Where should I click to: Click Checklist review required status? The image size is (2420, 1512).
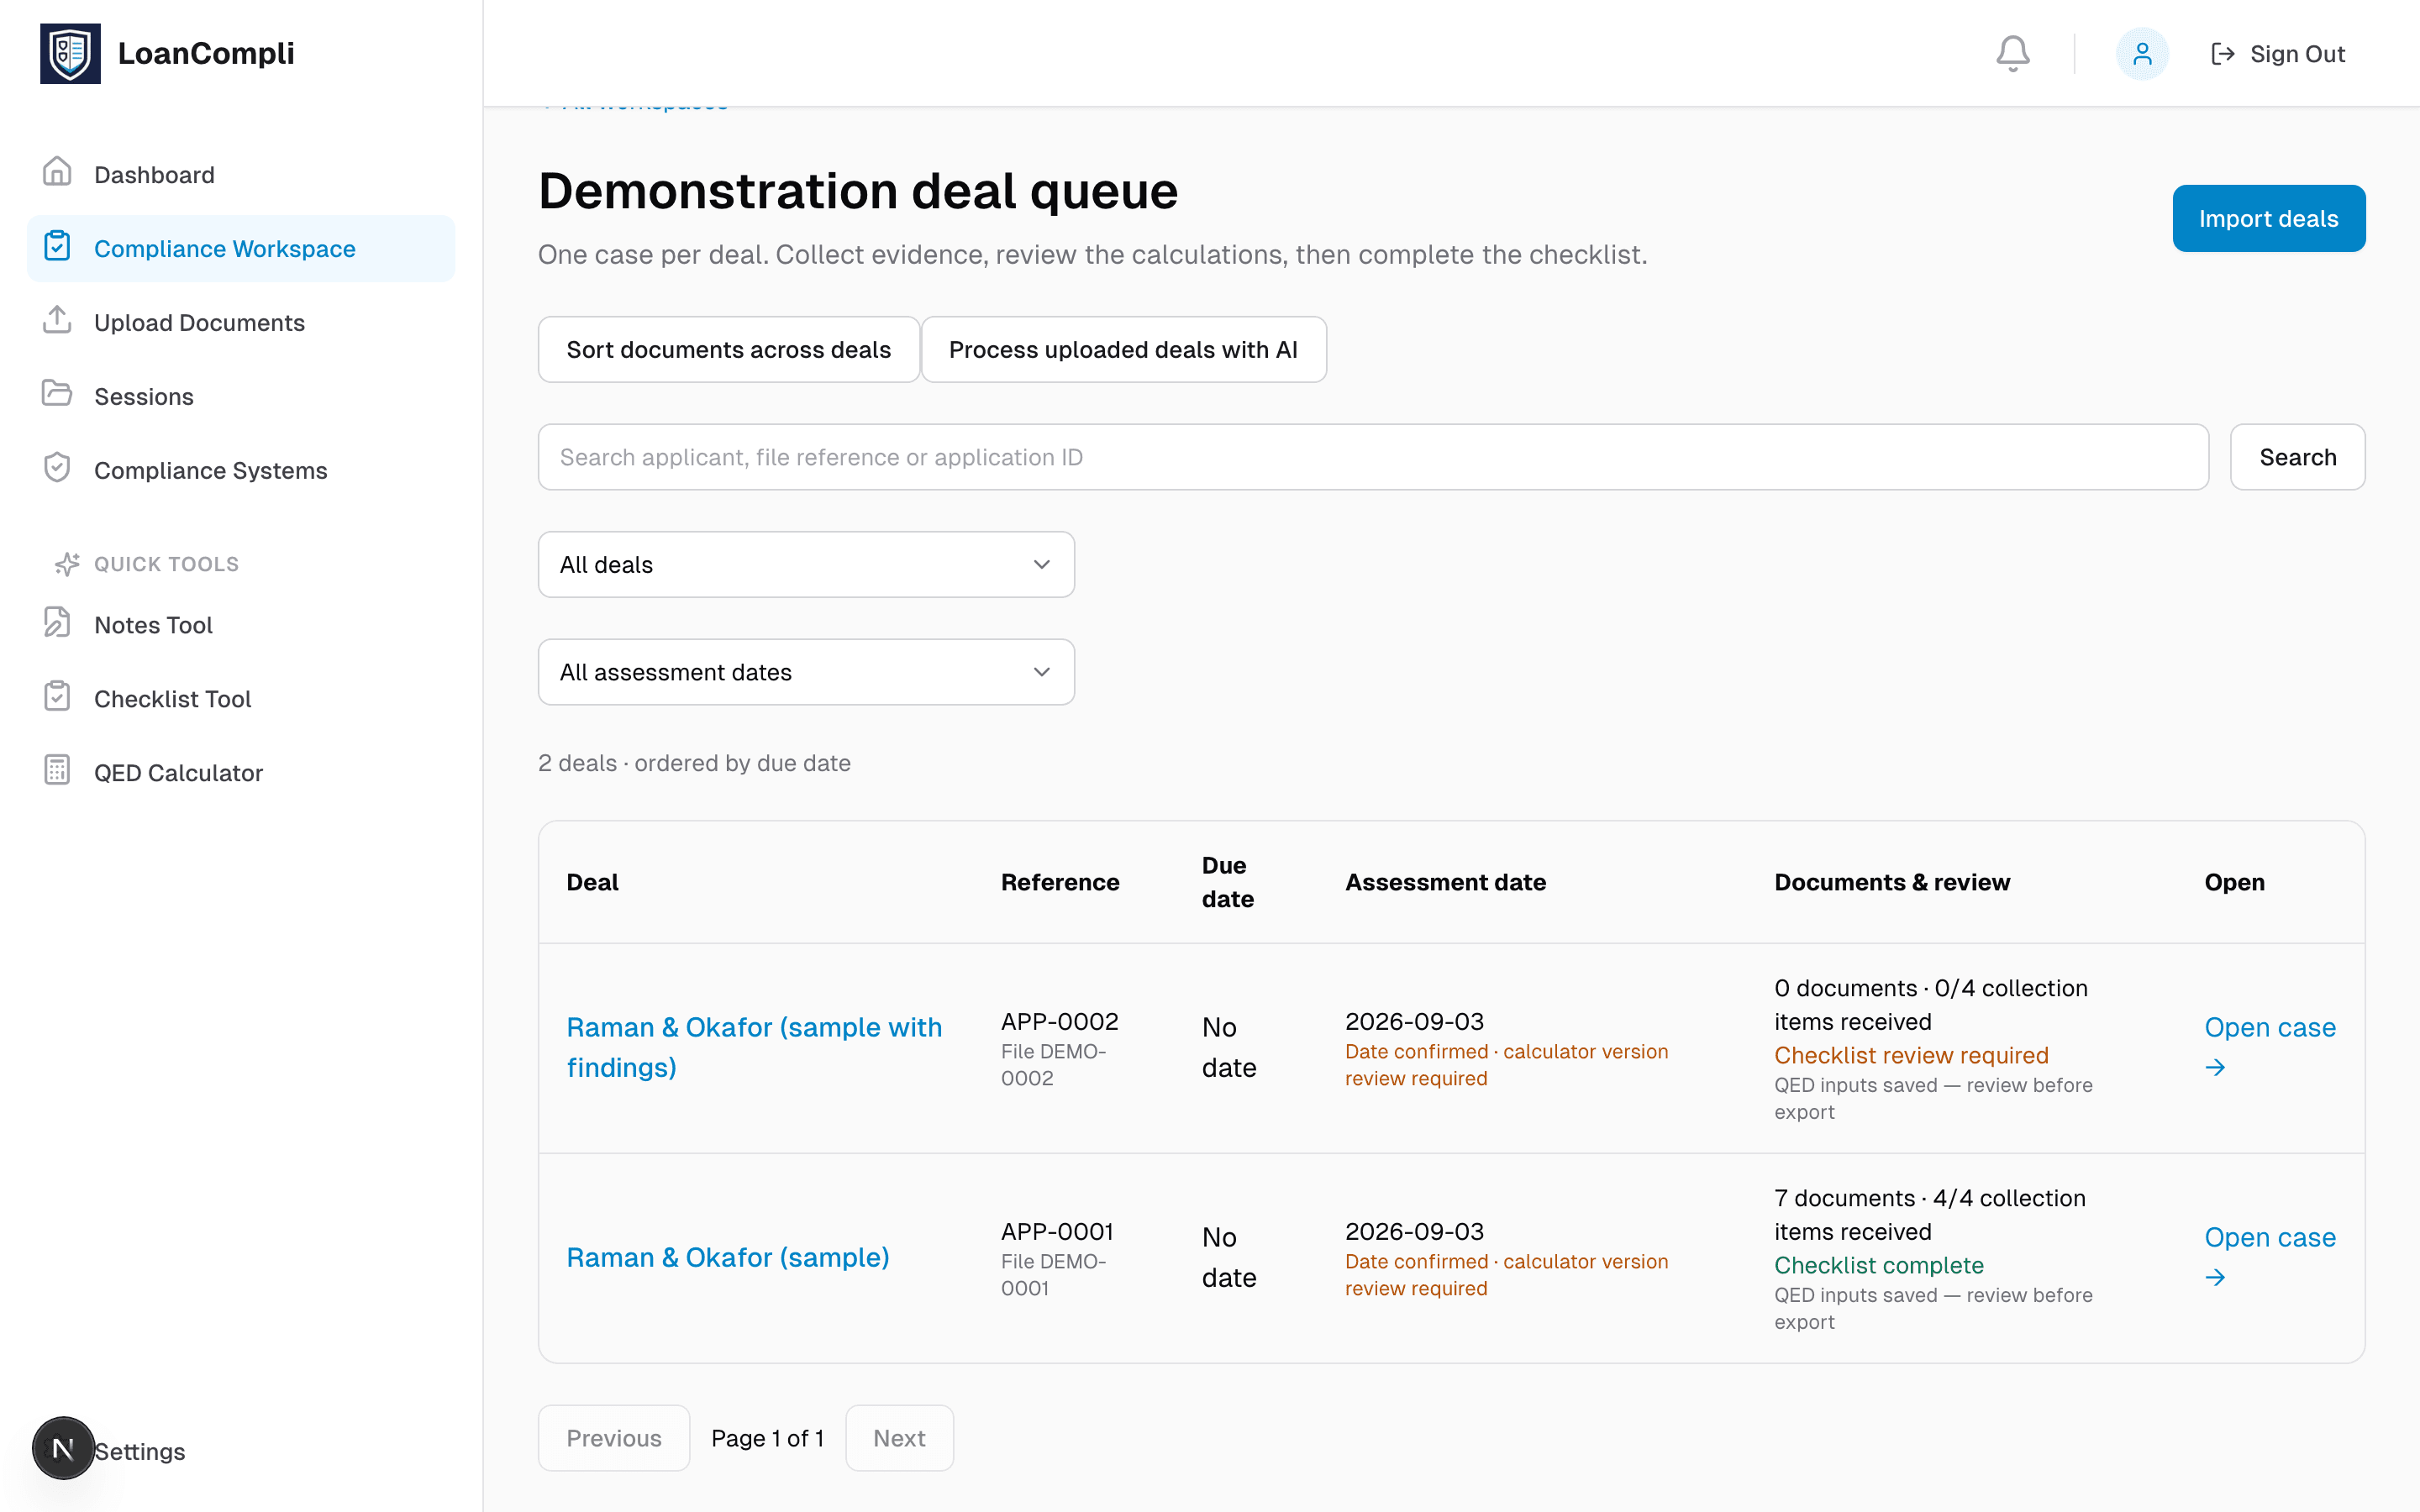[1911, 1055]
